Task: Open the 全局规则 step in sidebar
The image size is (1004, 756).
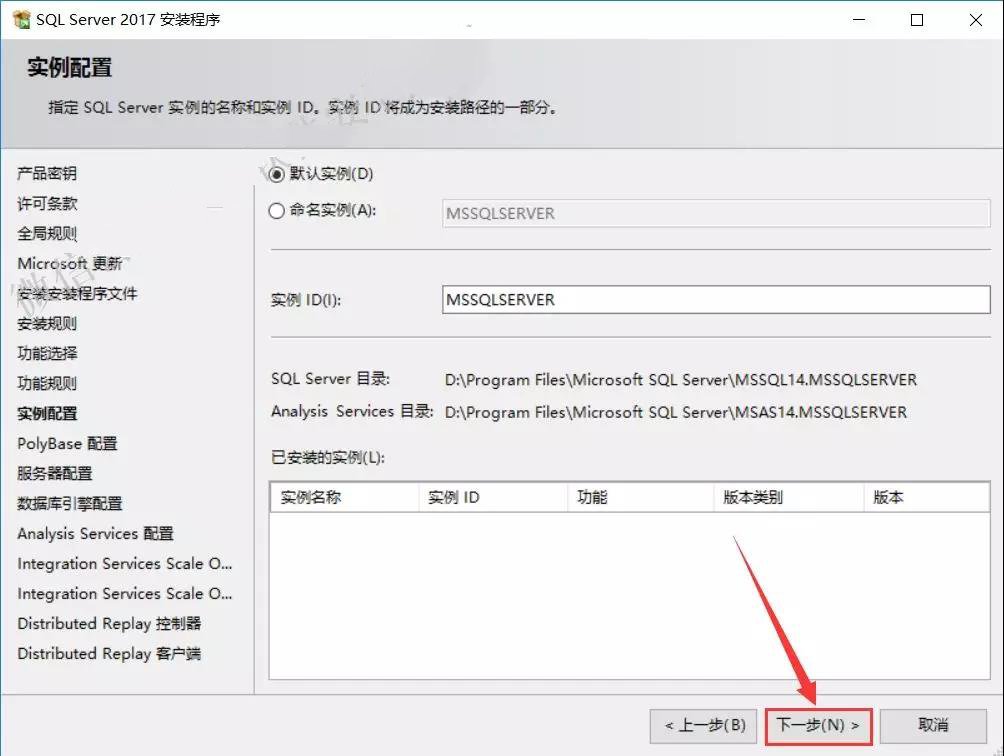Action: point(47,234)
